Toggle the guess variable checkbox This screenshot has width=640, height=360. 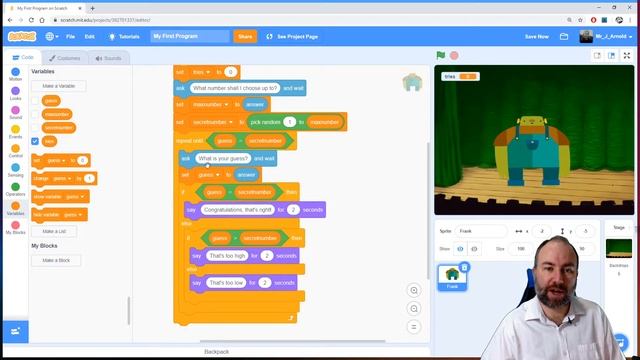pos(35,100)
